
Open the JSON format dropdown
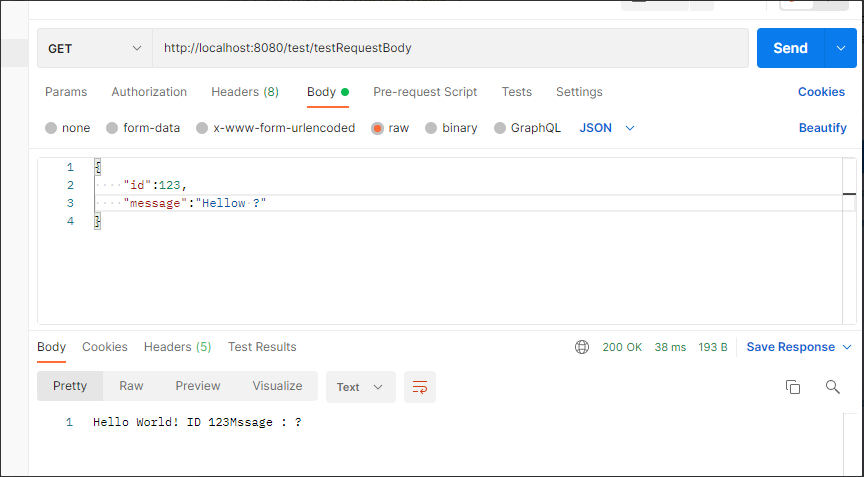point(607,128)
